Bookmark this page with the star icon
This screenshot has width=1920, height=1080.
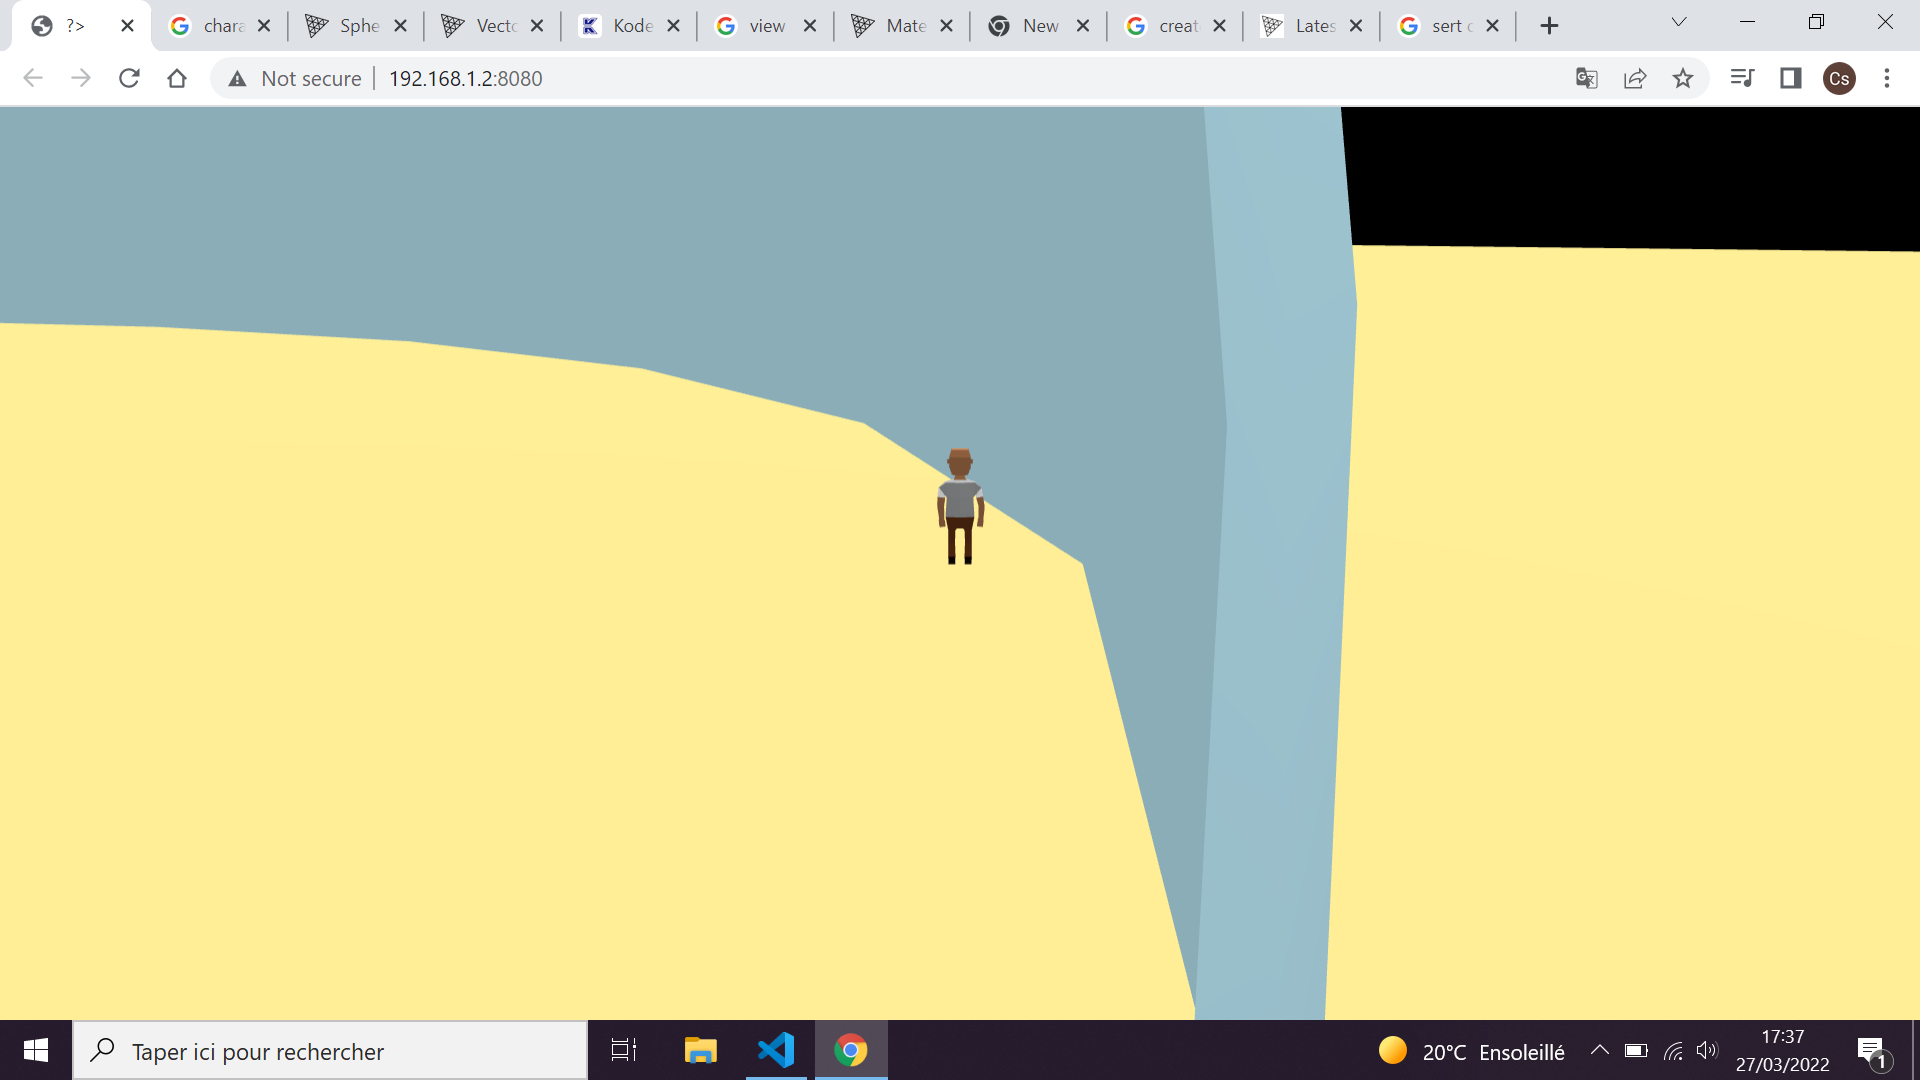[x=1684, y=78]
